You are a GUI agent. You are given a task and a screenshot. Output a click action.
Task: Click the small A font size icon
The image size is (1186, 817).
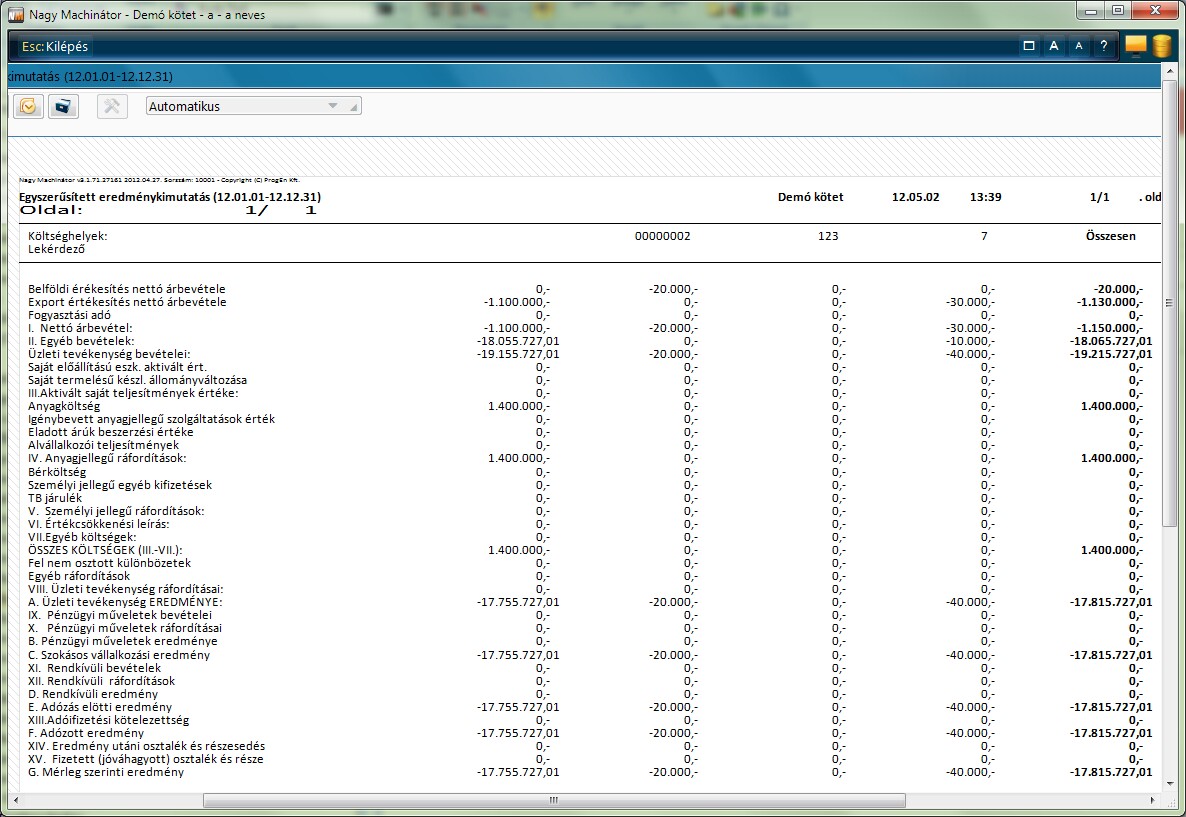click(1078, 46)
